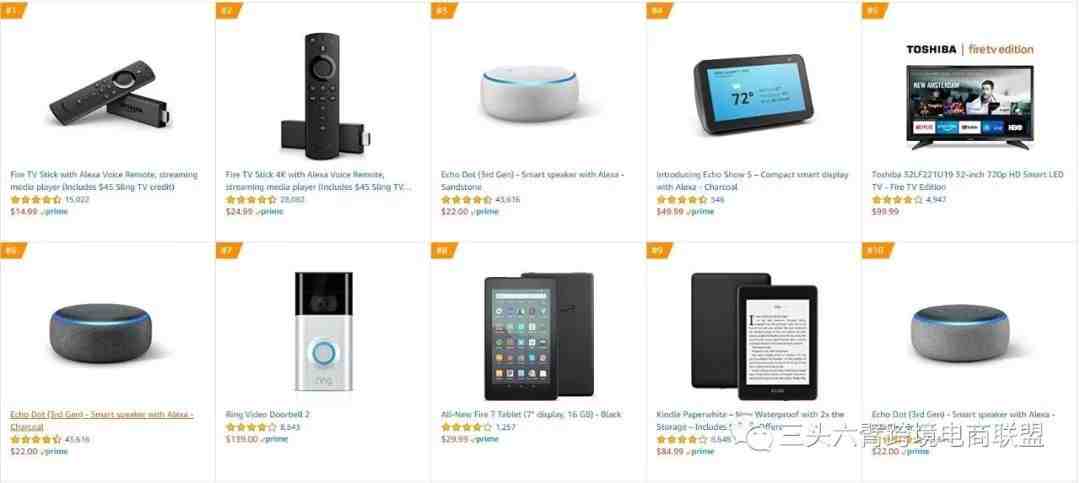Select the Kindle Paperwhite product image
This screenshot has width=1080, height=483.
tap(754, 336)
